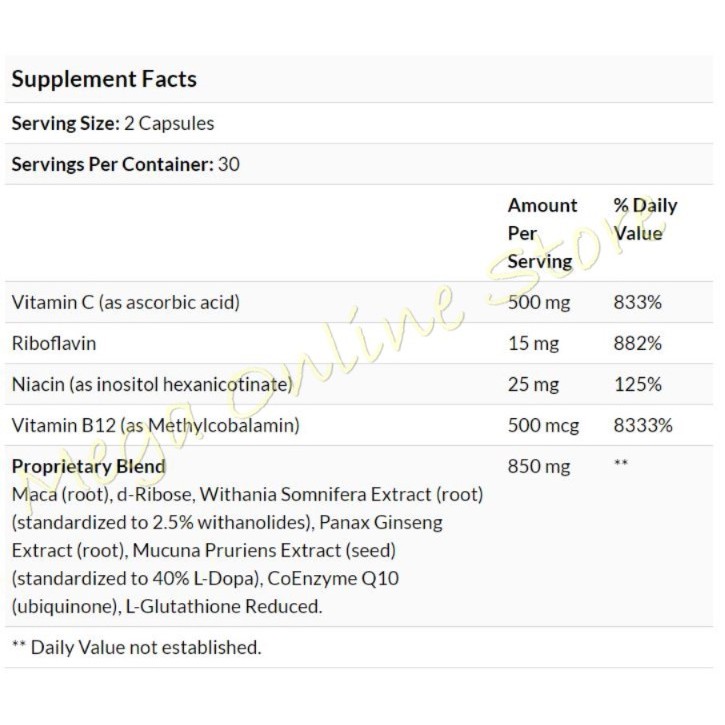Screen dimensions: 725x725
Task: Select the 15 mg Riboflavin amount
Action: tap(533, 343)
